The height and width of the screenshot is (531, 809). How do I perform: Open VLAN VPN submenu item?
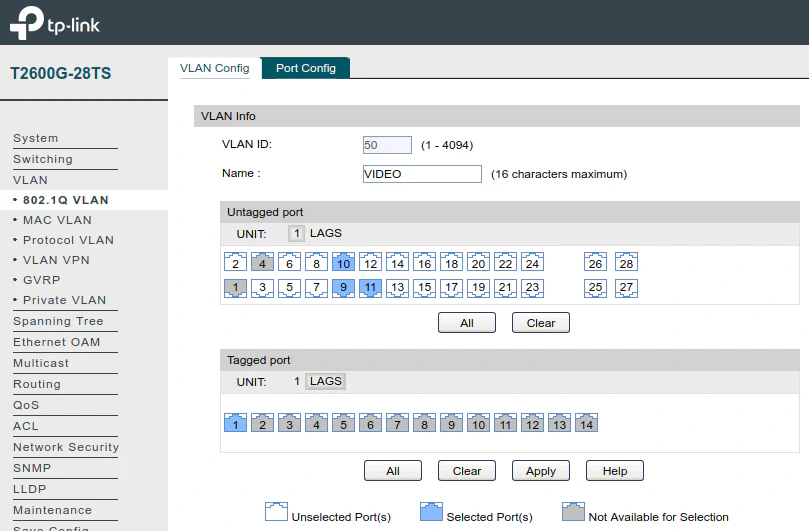56,260
